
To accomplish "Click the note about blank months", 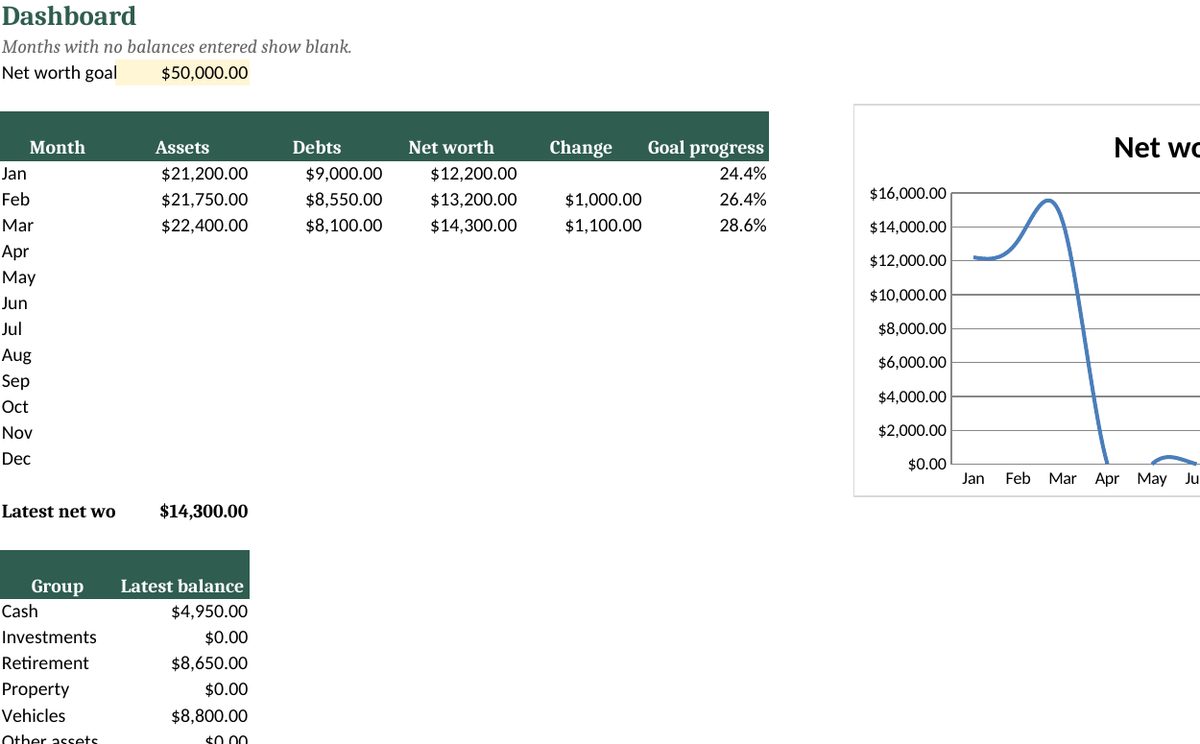I will (177, 46).
